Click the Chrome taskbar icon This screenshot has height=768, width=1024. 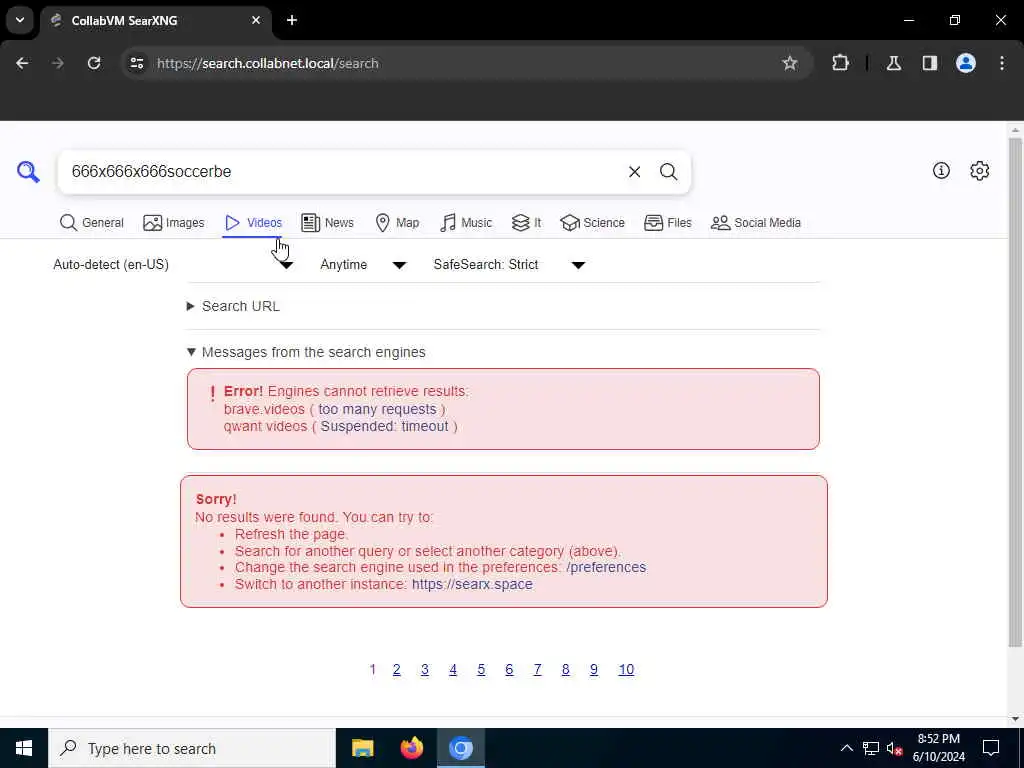(x=460, y=748)
